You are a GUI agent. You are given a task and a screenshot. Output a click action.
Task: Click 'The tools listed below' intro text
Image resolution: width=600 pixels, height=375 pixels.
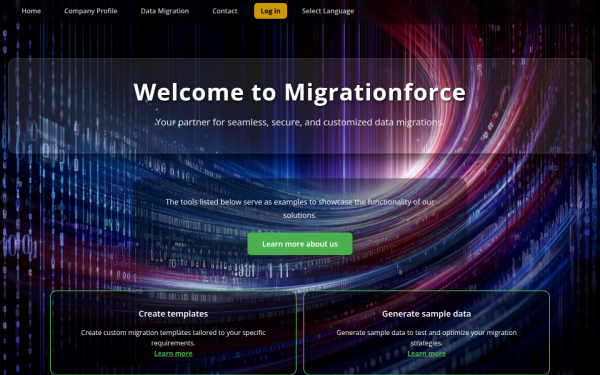coord(300,209)
